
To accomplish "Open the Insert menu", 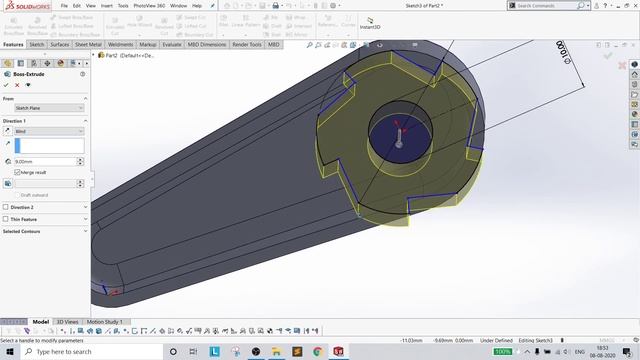I will pos(107,6).
